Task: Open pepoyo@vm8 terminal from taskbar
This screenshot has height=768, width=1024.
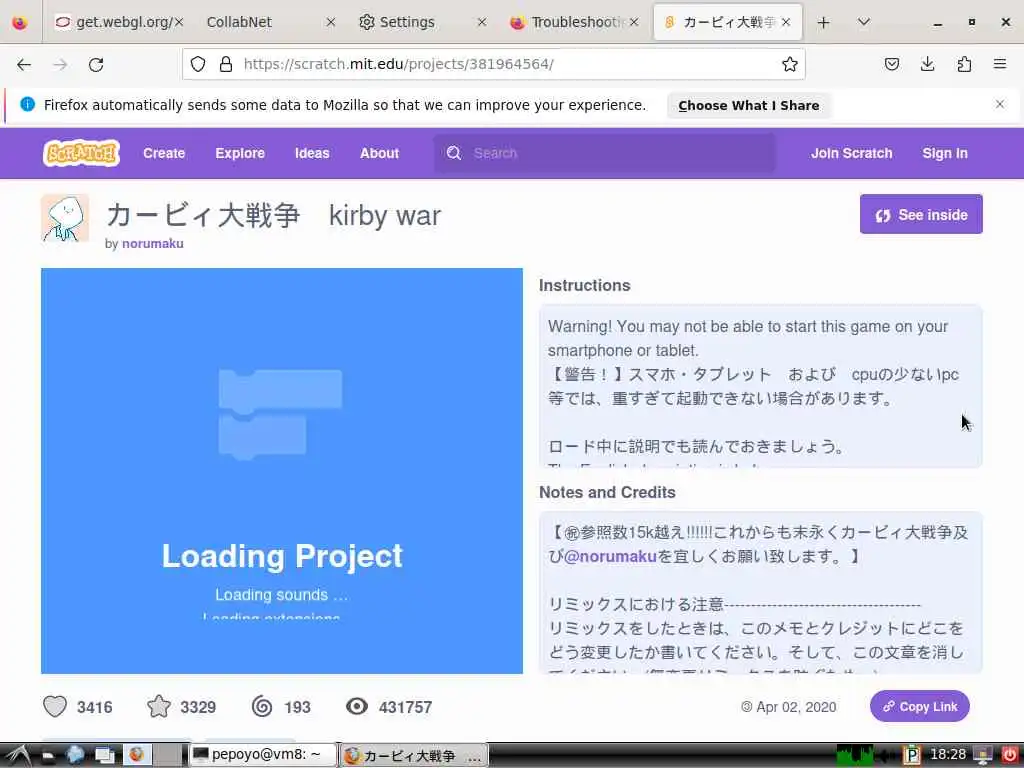Action: tap(263, 755)
